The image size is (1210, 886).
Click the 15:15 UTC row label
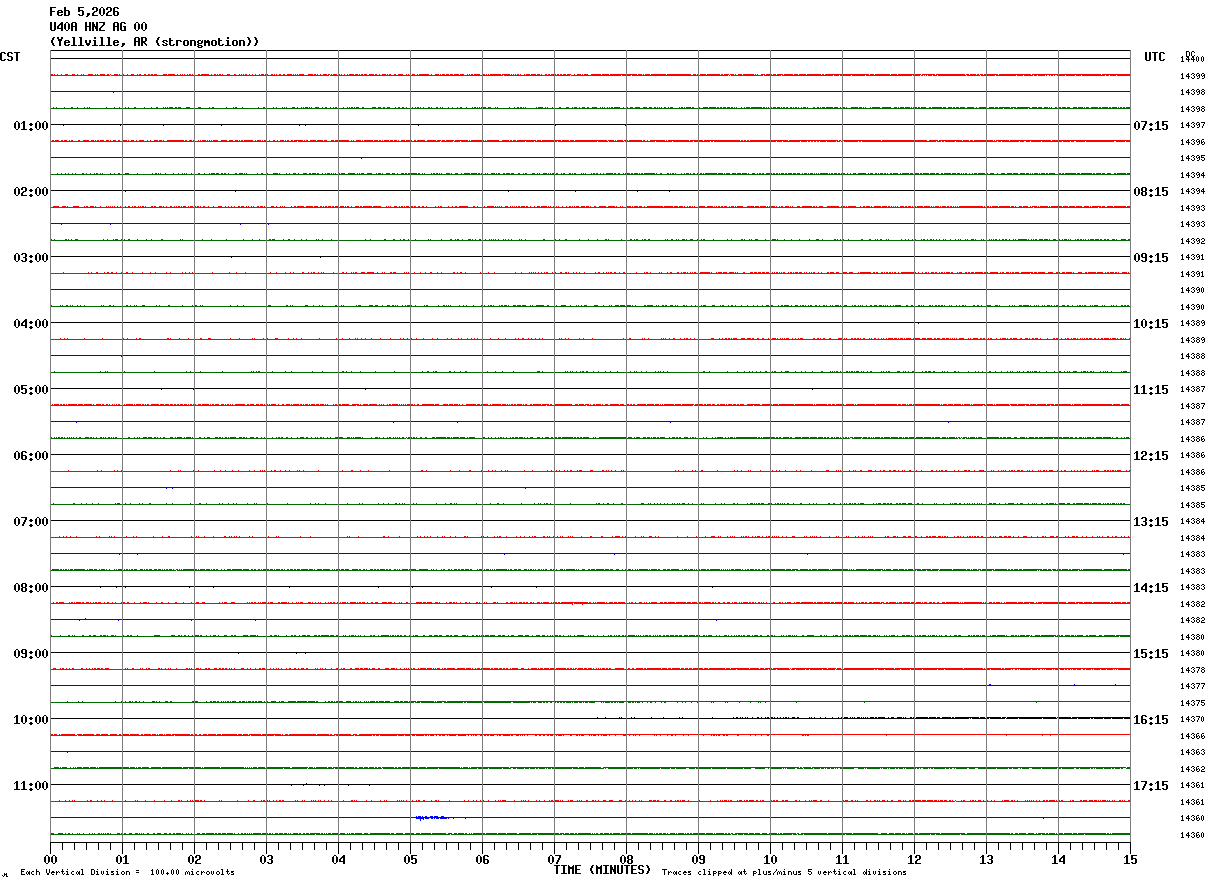click(x=1151, y=654)
